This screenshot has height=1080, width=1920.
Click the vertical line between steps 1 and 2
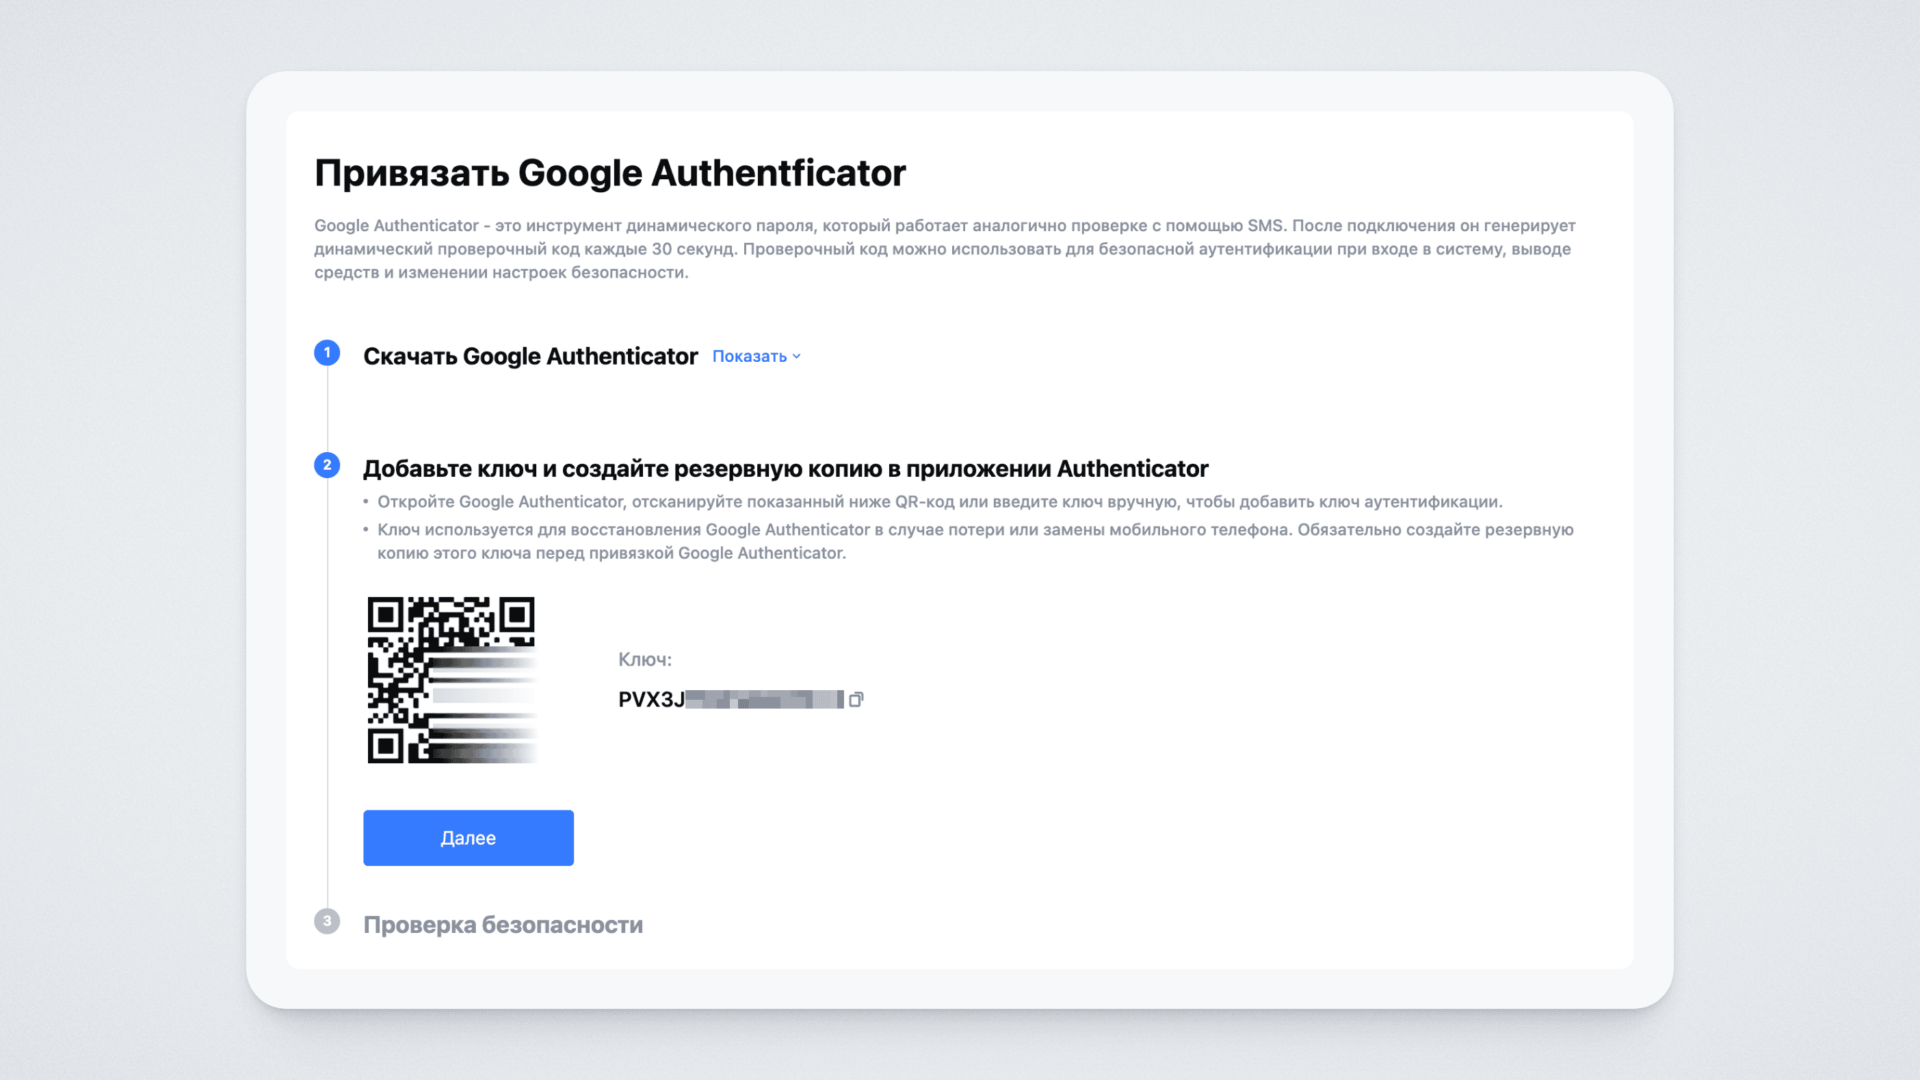coord(327,408)
